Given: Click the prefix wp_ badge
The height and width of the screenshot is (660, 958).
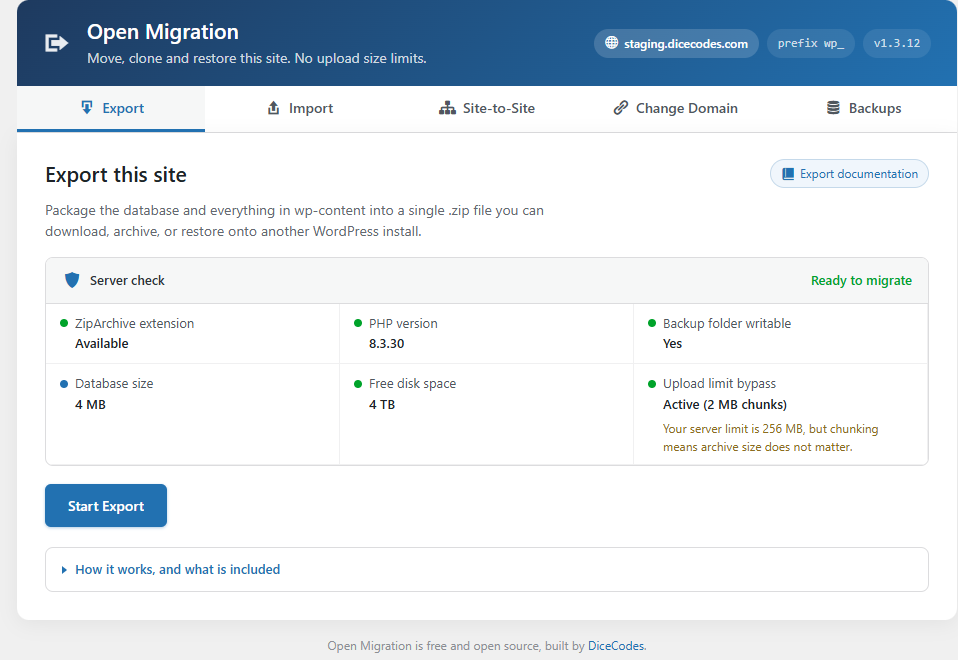Looking at the screenshot, I should tap(811, 43).
